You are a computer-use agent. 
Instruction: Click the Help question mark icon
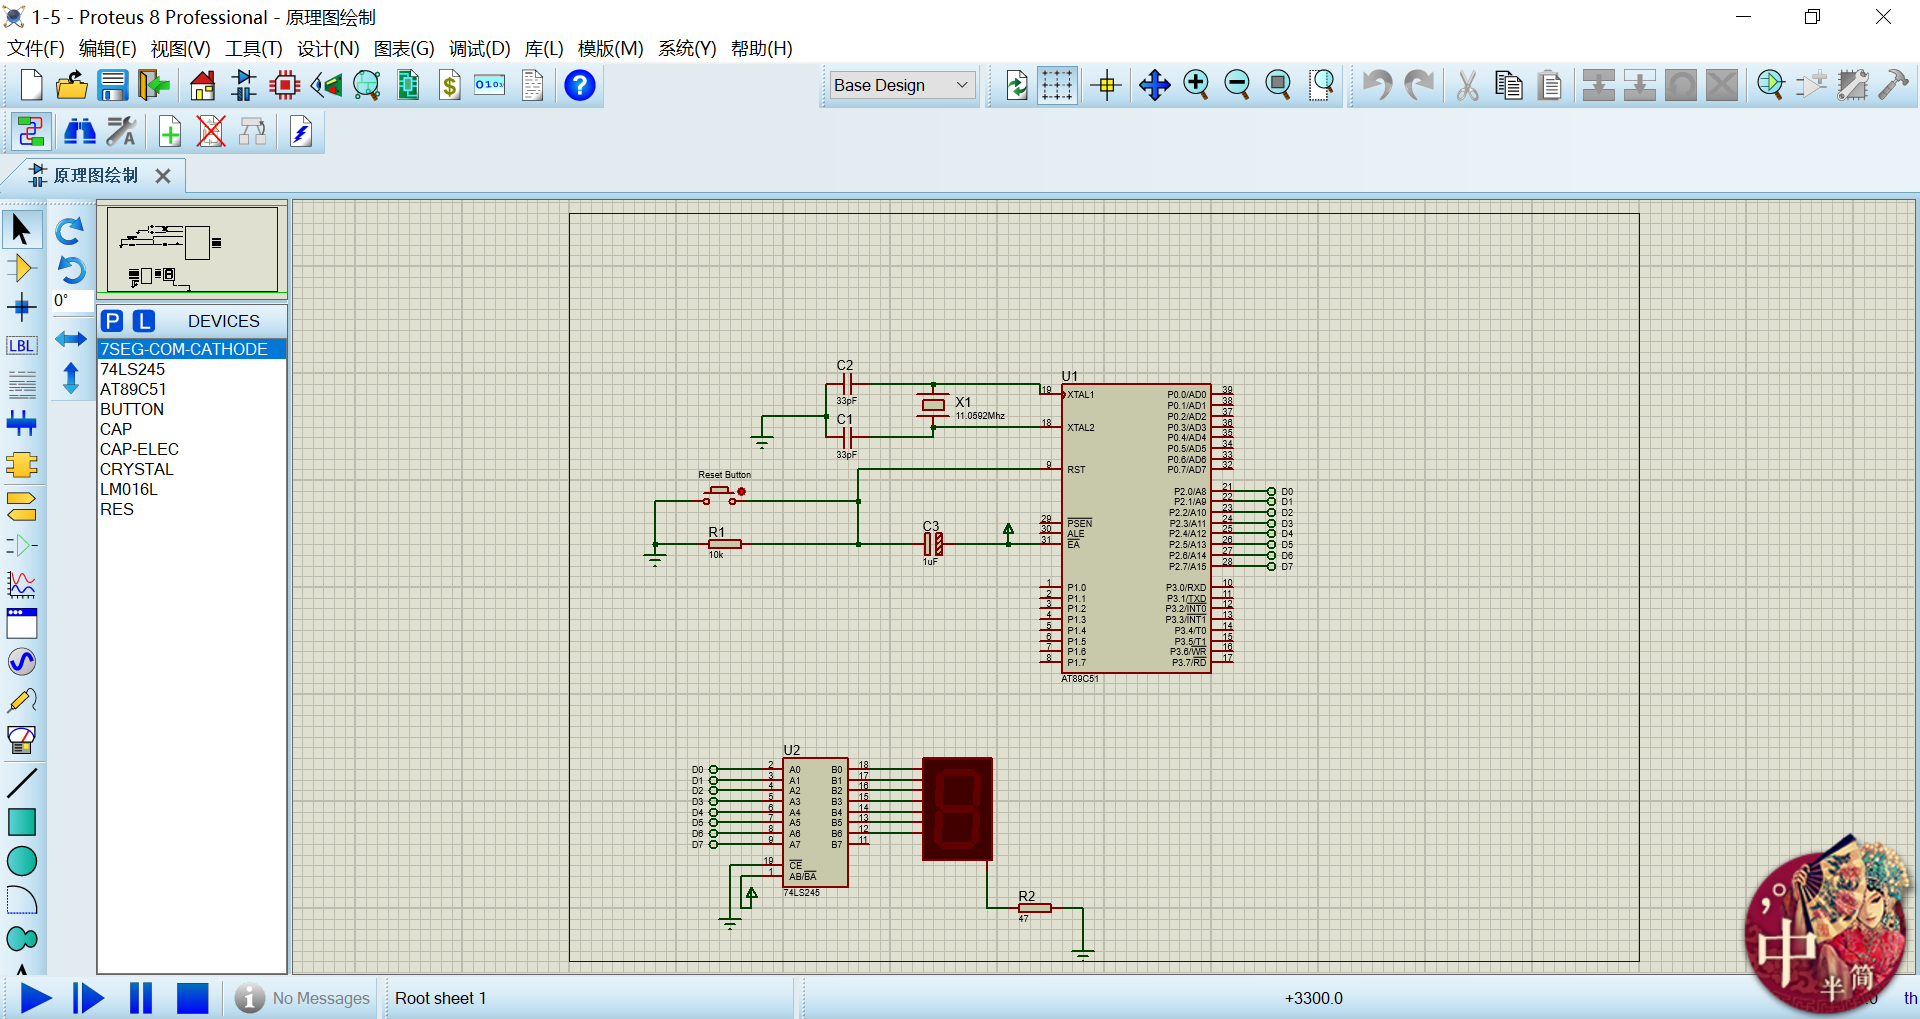(579, 86)
